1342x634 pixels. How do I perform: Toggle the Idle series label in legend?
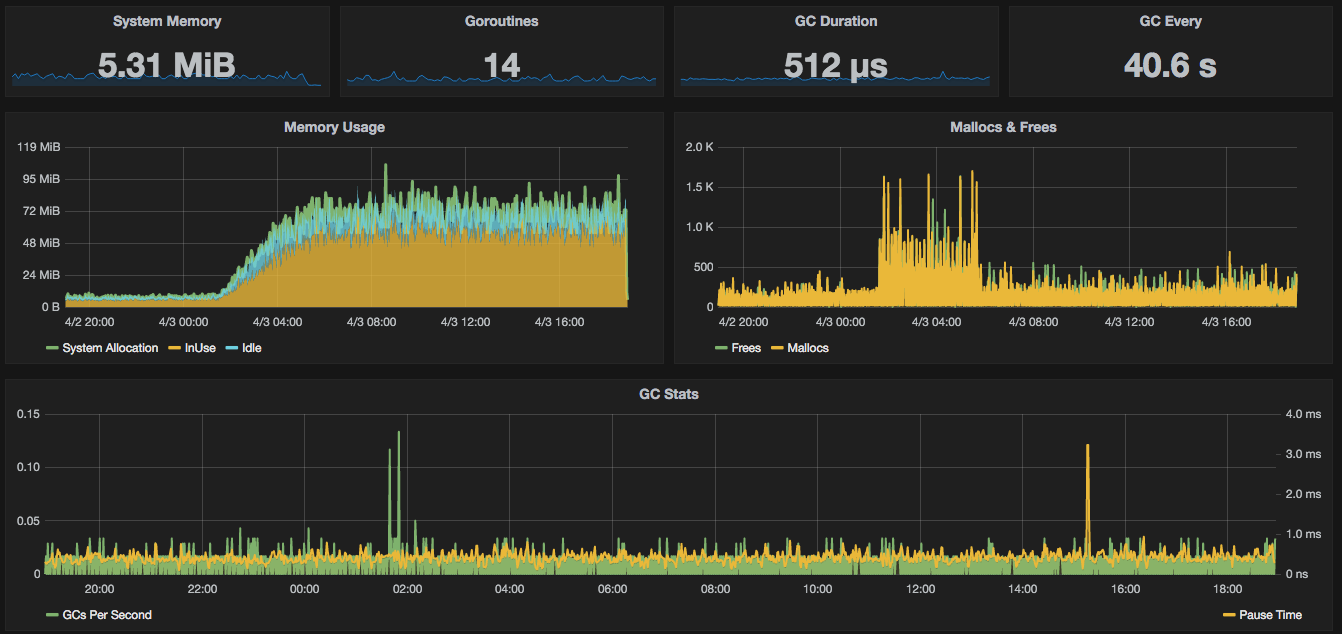click(251, 348)
